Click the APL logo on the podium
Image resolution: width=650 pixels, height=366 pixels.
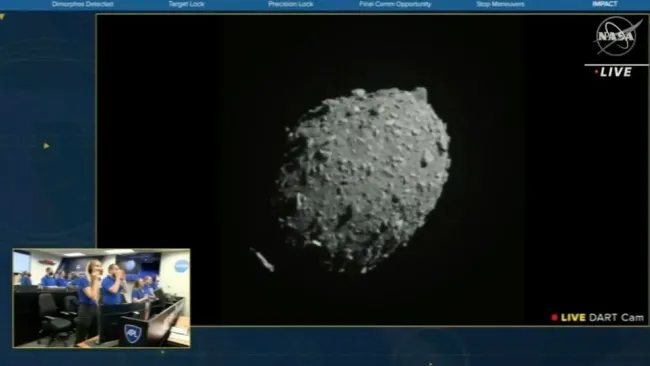click(133, 333)
